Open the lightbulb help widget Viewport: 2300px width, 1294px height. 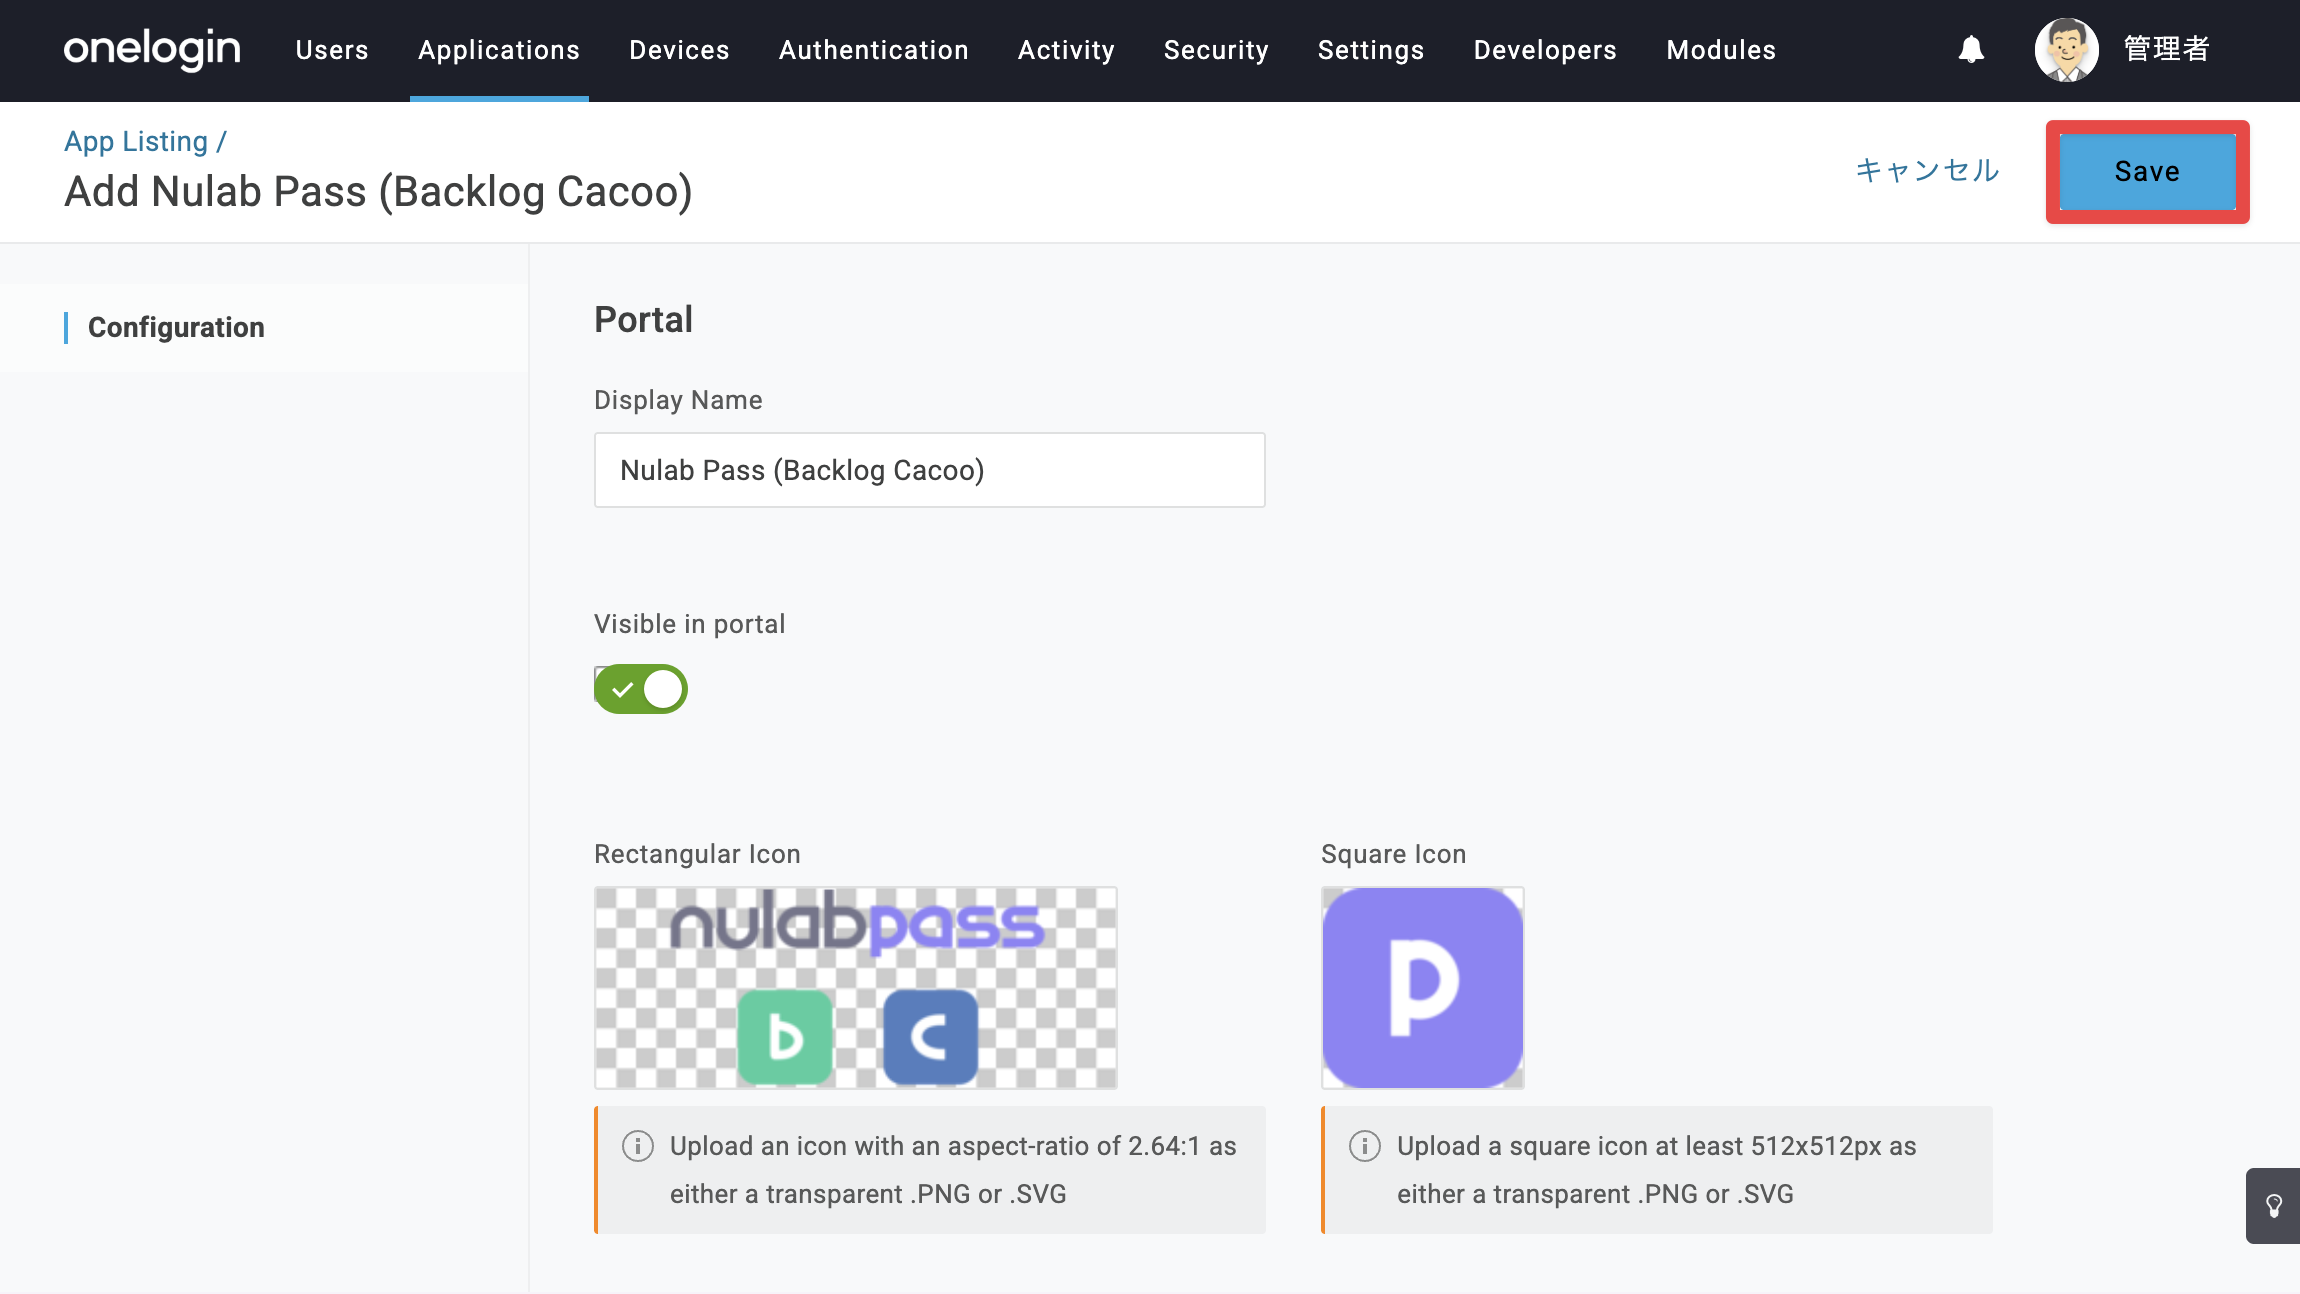[x=2273, y=1206]
